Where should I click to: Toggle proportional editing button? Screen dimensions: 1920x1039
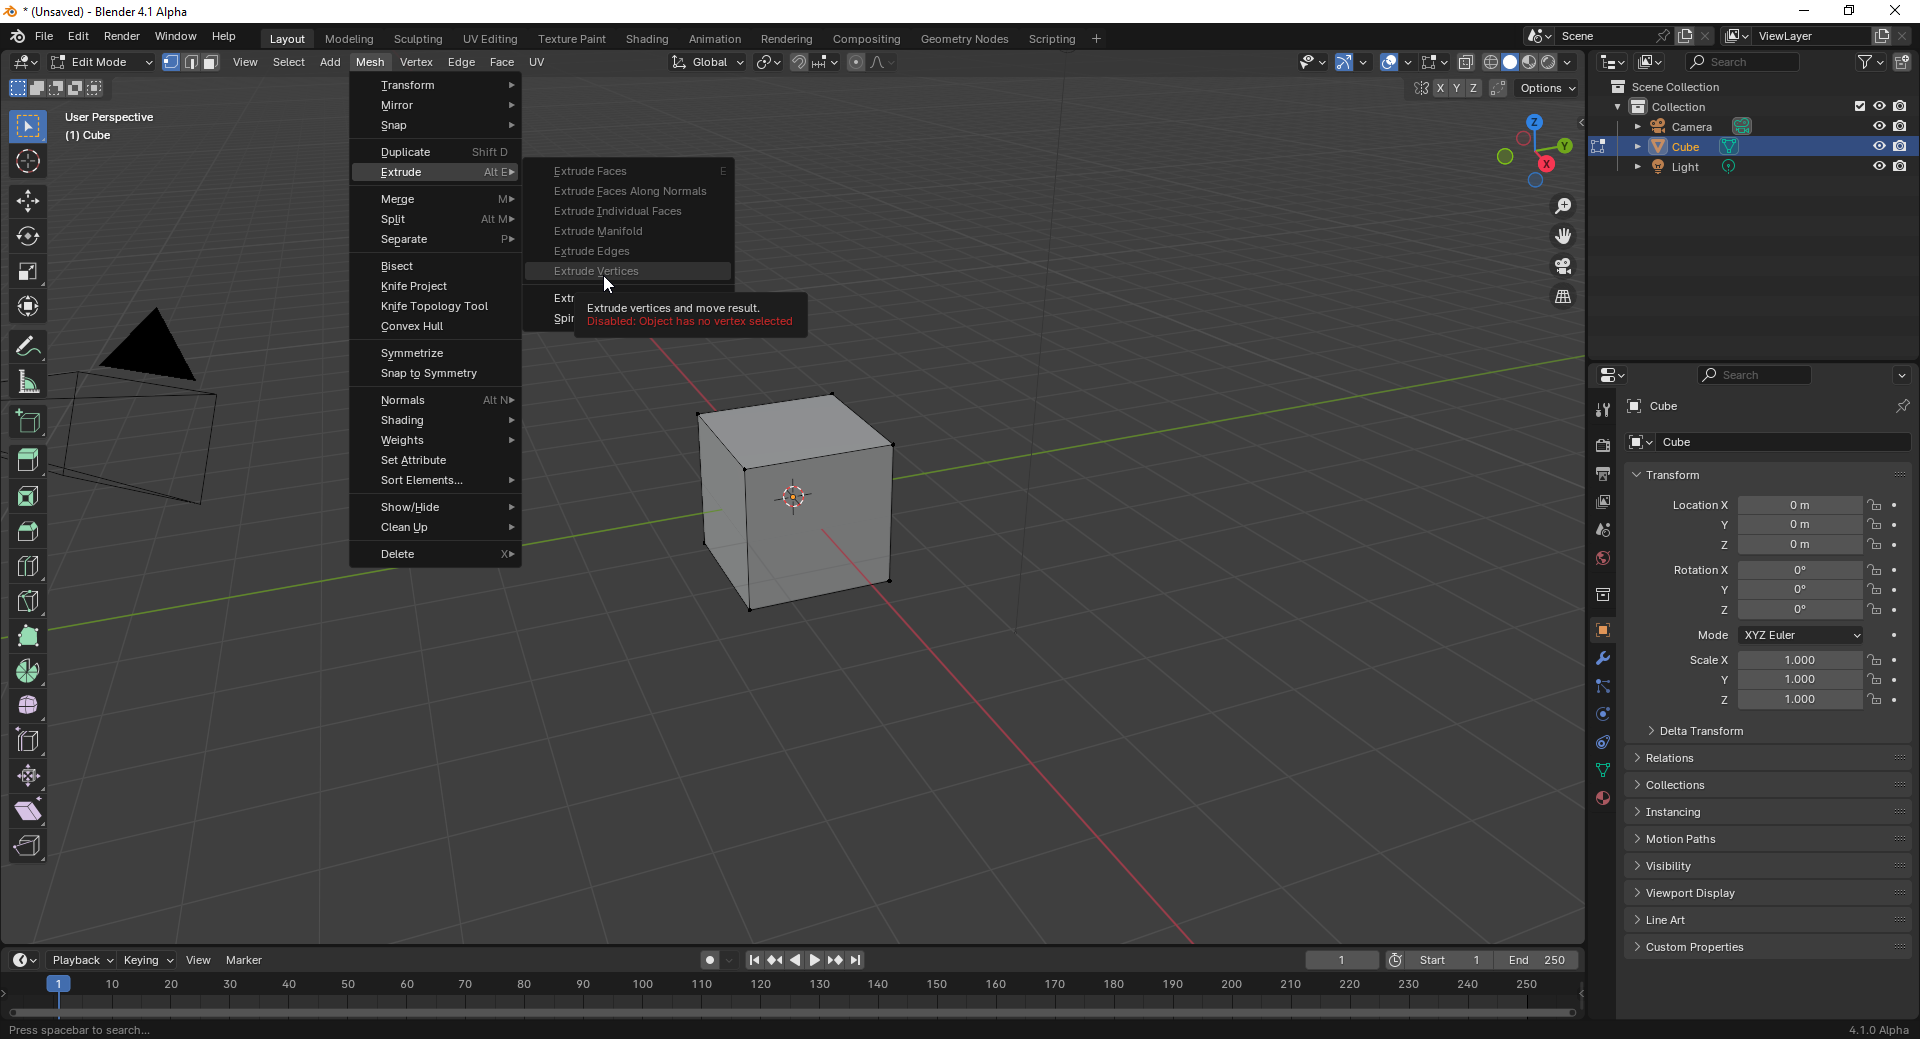point(856,62)
